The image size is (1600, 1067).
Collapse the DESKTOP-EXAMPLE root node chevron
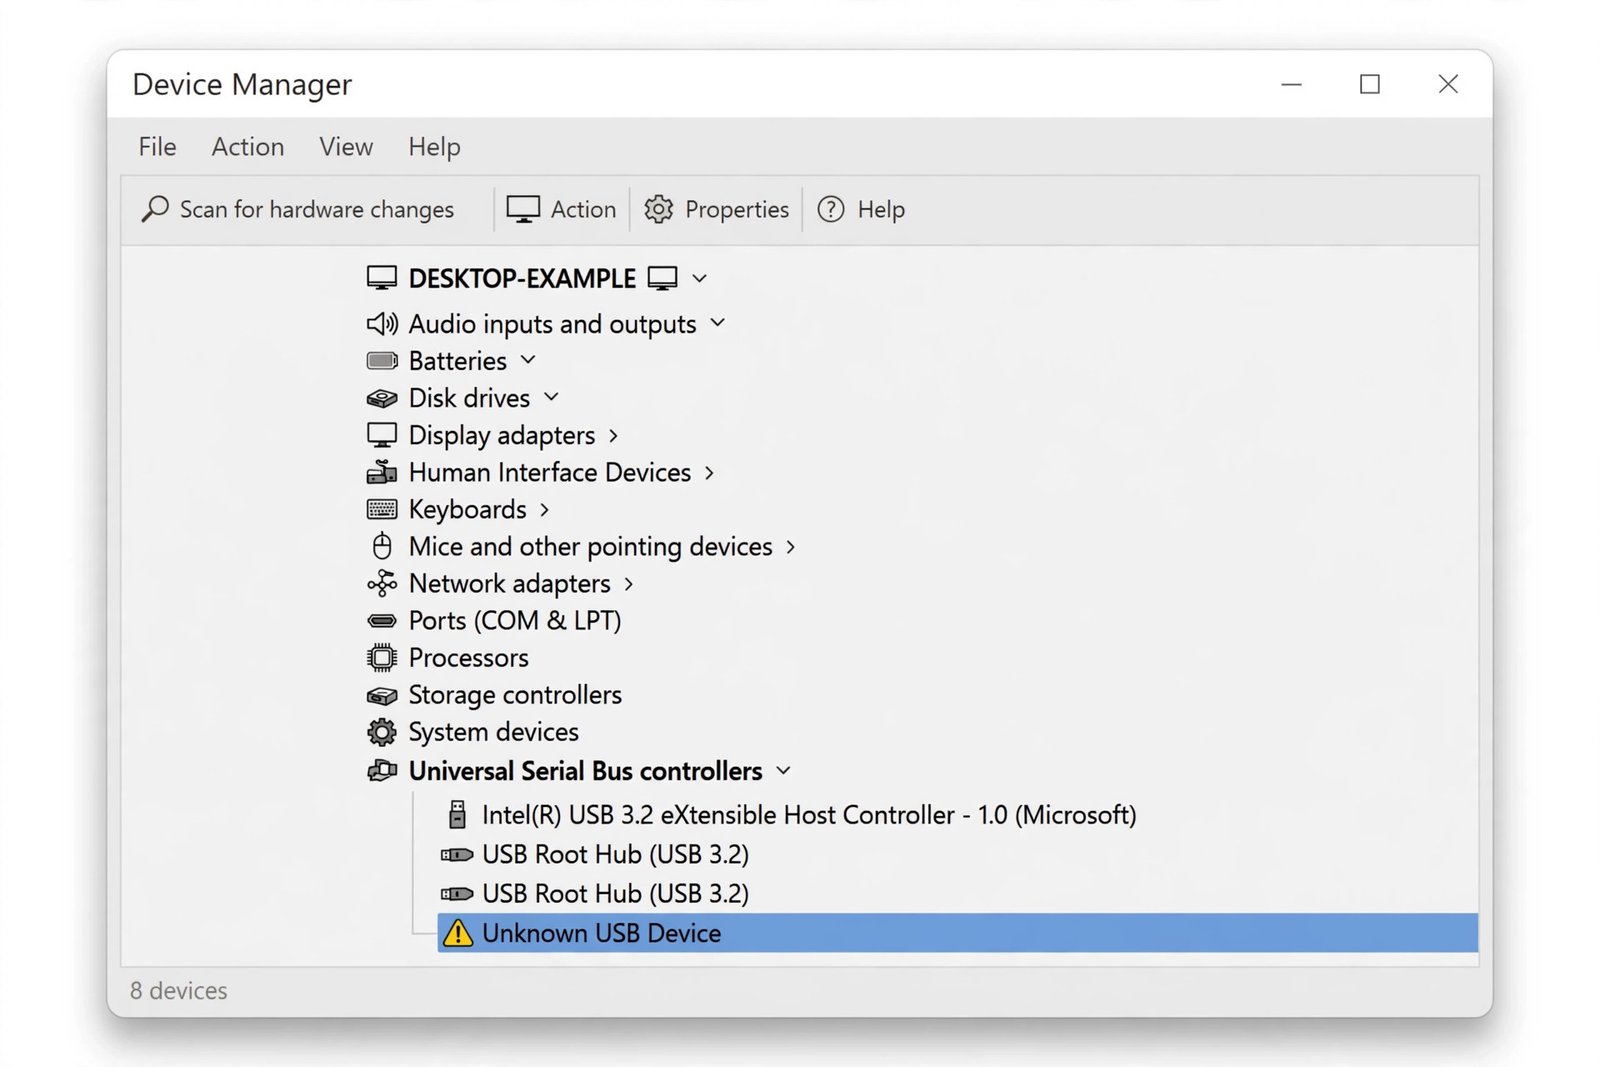coord(700,278)
